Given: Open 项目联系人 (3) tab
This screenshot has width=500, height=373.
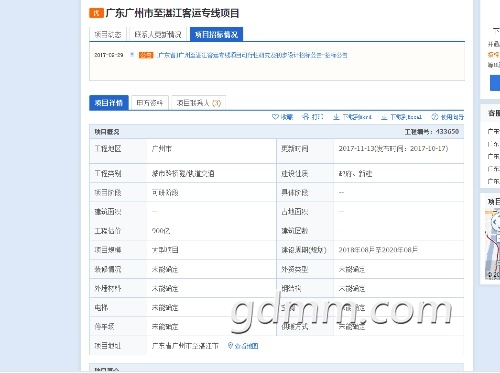Looking at the screenshot, I should click(x=199, y=103).
